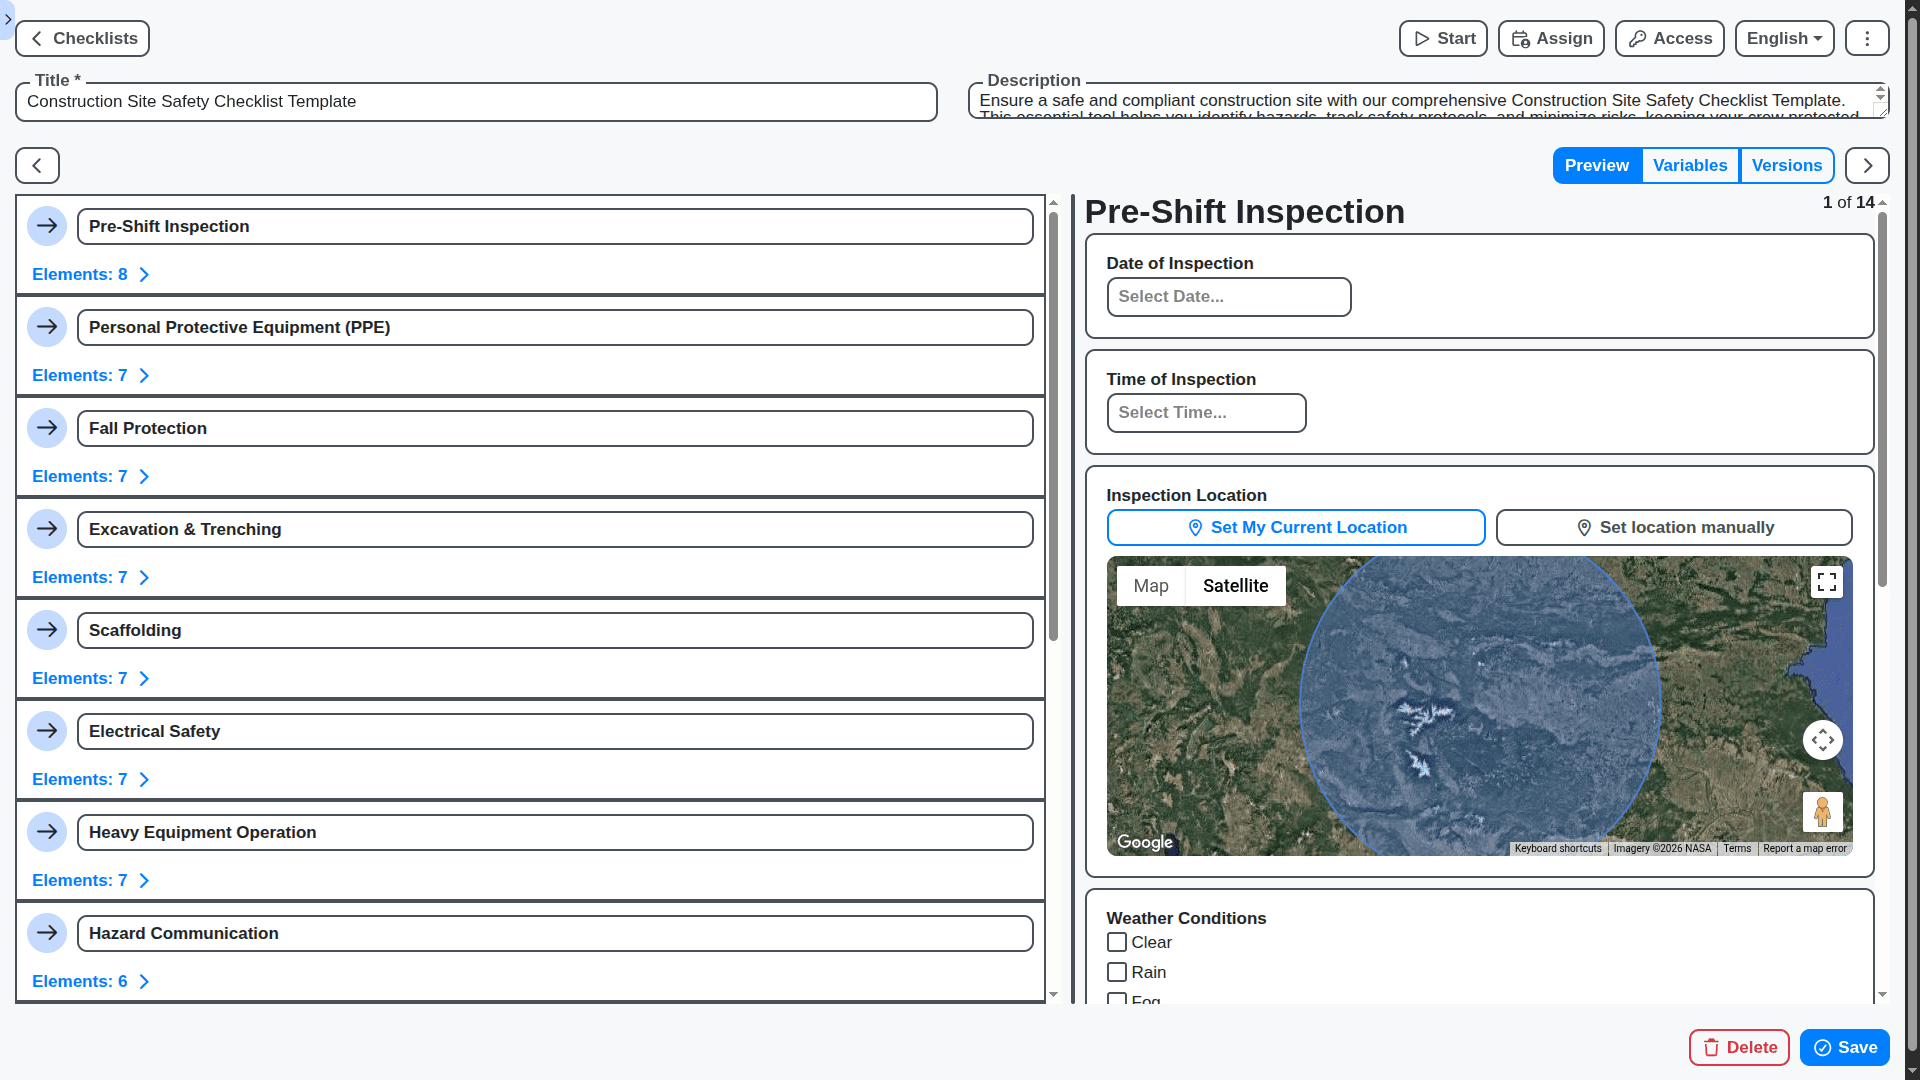Click arrow icon beside Scaffolding section
This screenshot has height=1080, width=1920.
click(47, 630)
